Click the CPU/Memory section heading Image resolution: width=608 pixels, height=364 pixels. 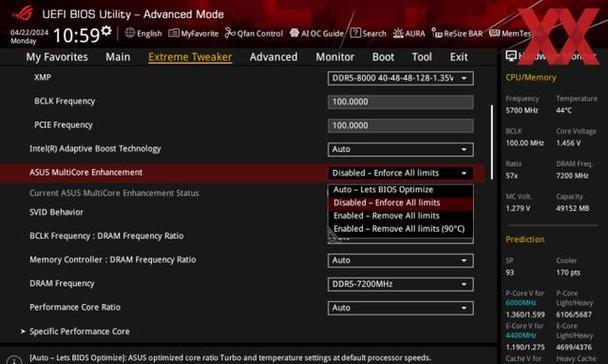530,78
